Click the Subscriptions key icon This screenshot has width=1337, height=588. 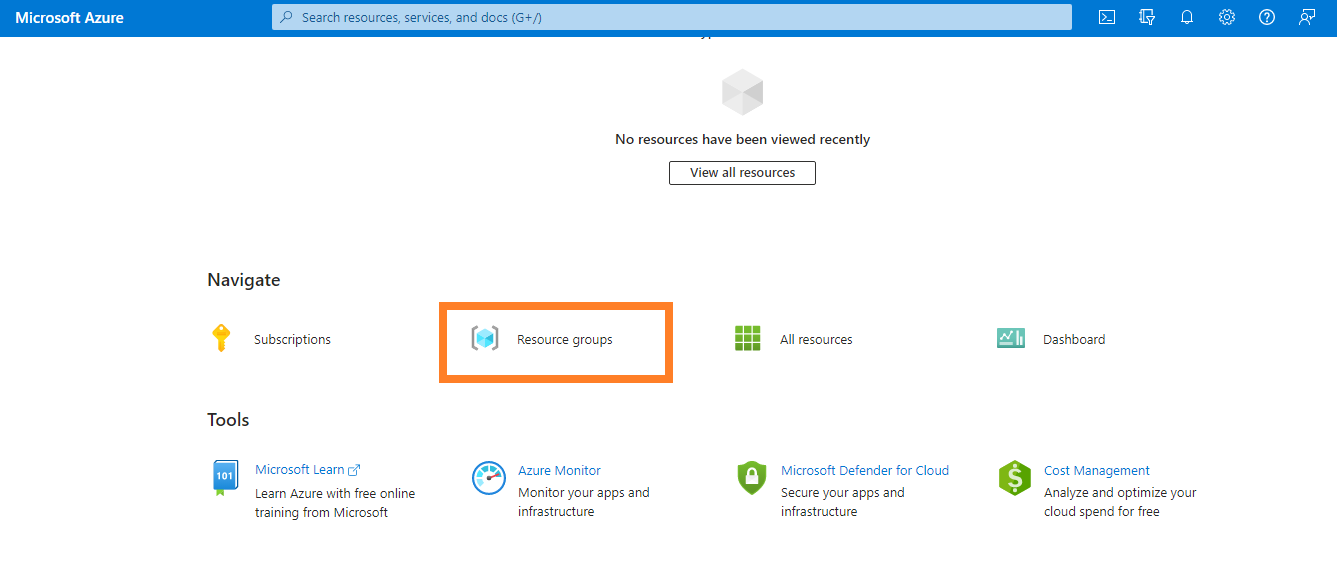click(221, 338)
